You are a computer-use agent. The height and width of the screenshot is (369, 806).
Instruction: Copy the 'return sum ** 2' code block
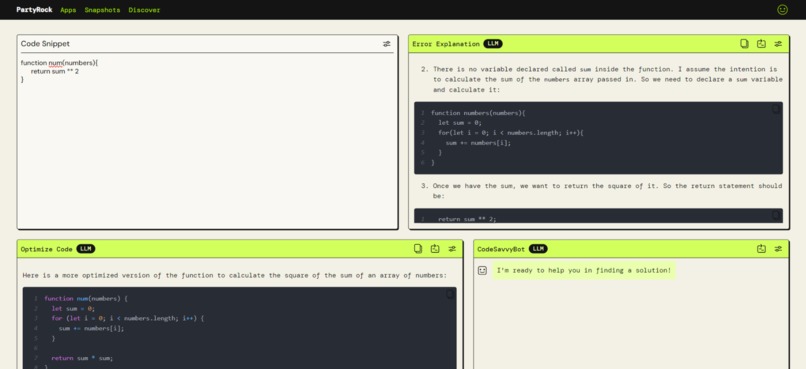(776, 215)
